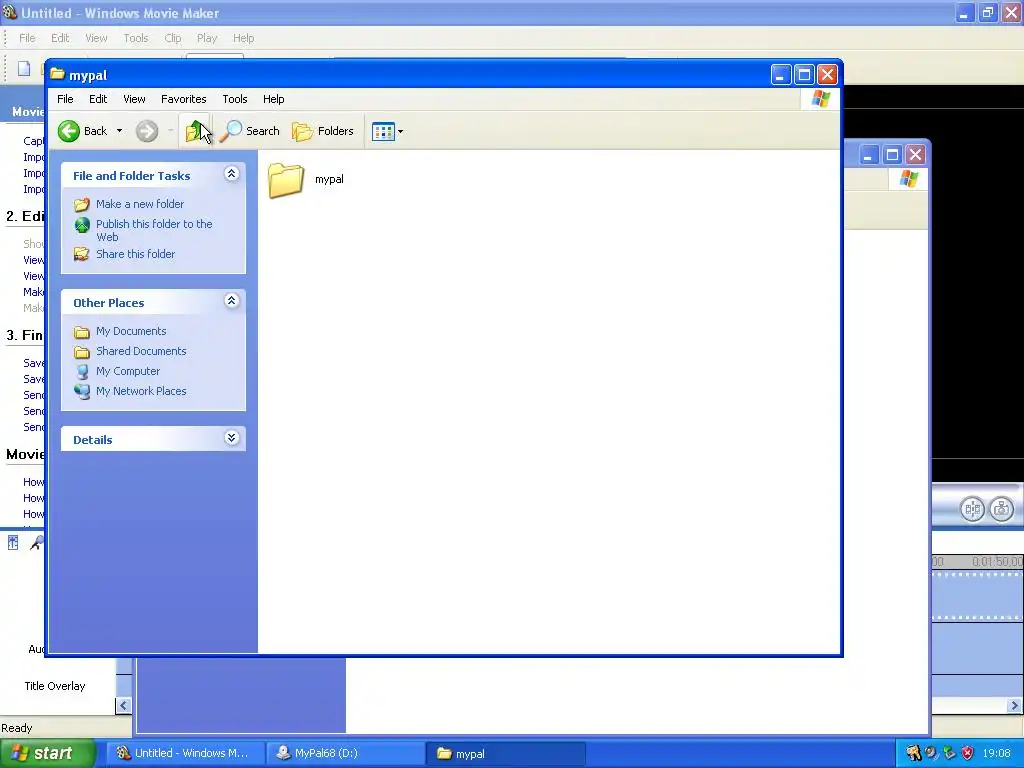Open the Back history dropdown arrow
The width and height of the screenshot is (1024, 768).
point(119,131)
